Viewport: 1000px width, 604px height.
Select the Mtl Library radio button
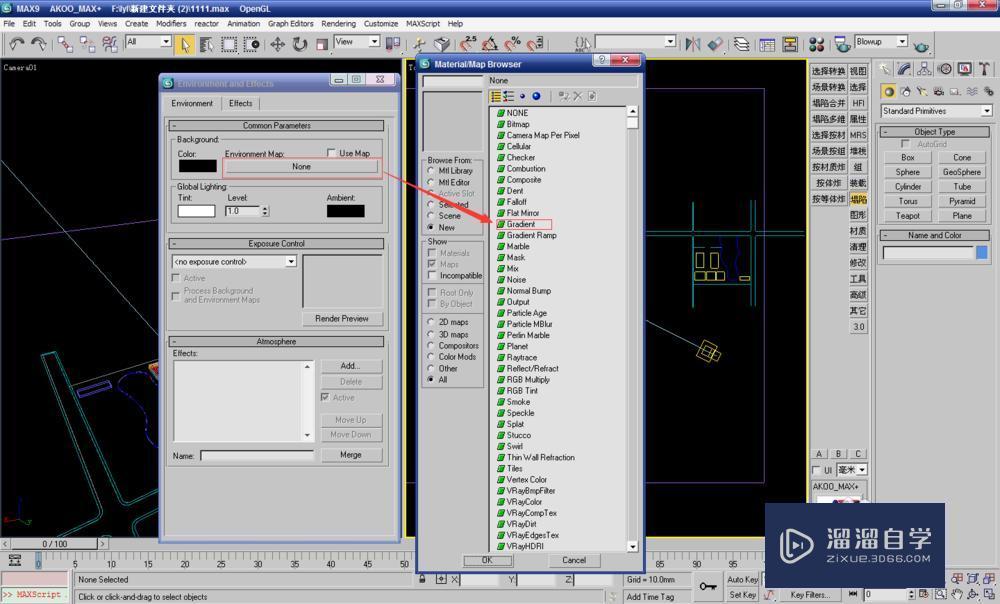point(431,171)
